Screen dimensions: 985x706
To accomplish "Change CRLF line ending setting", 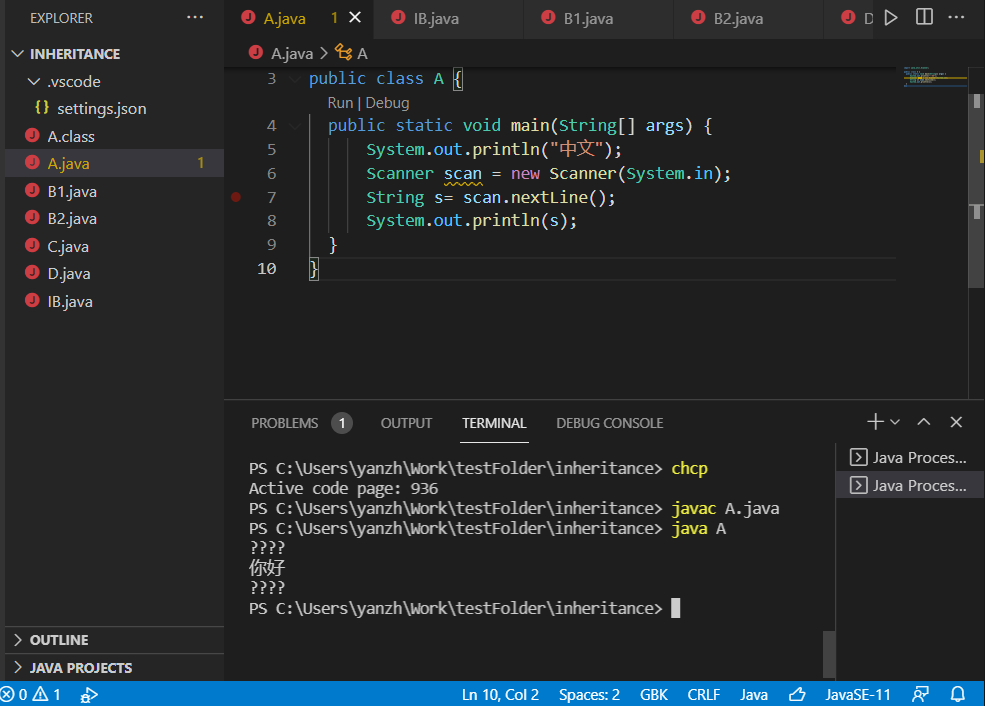I will pyautogui.click(x=704, y=695).
